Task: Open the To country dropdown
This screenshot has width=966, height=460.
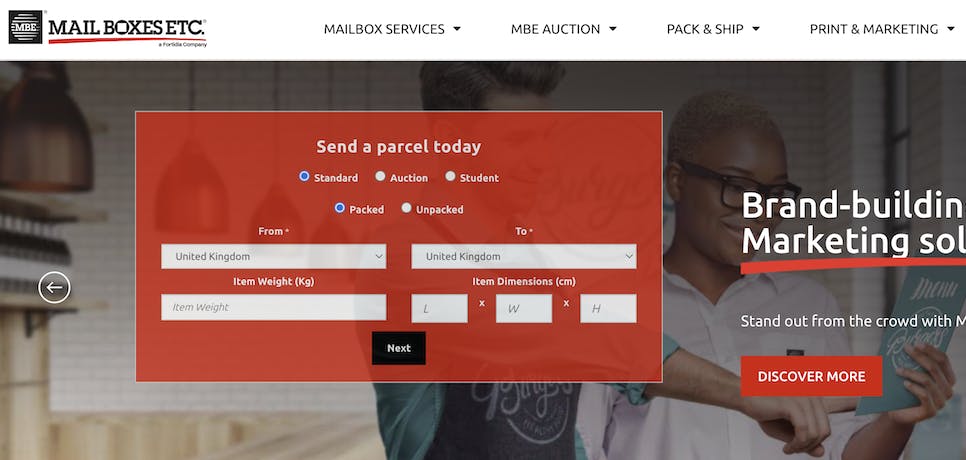Action: [524, 256]
